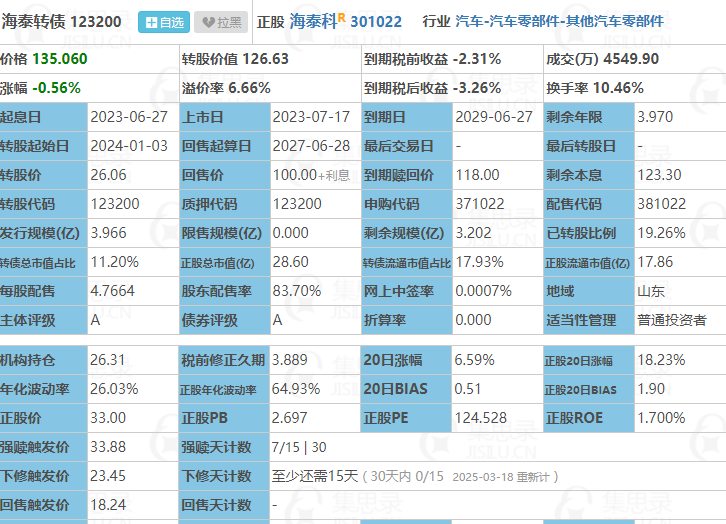This screenshot has height=524, width=726.
Task: Click the orange R marker beside 海泰科
Action: 342,17
